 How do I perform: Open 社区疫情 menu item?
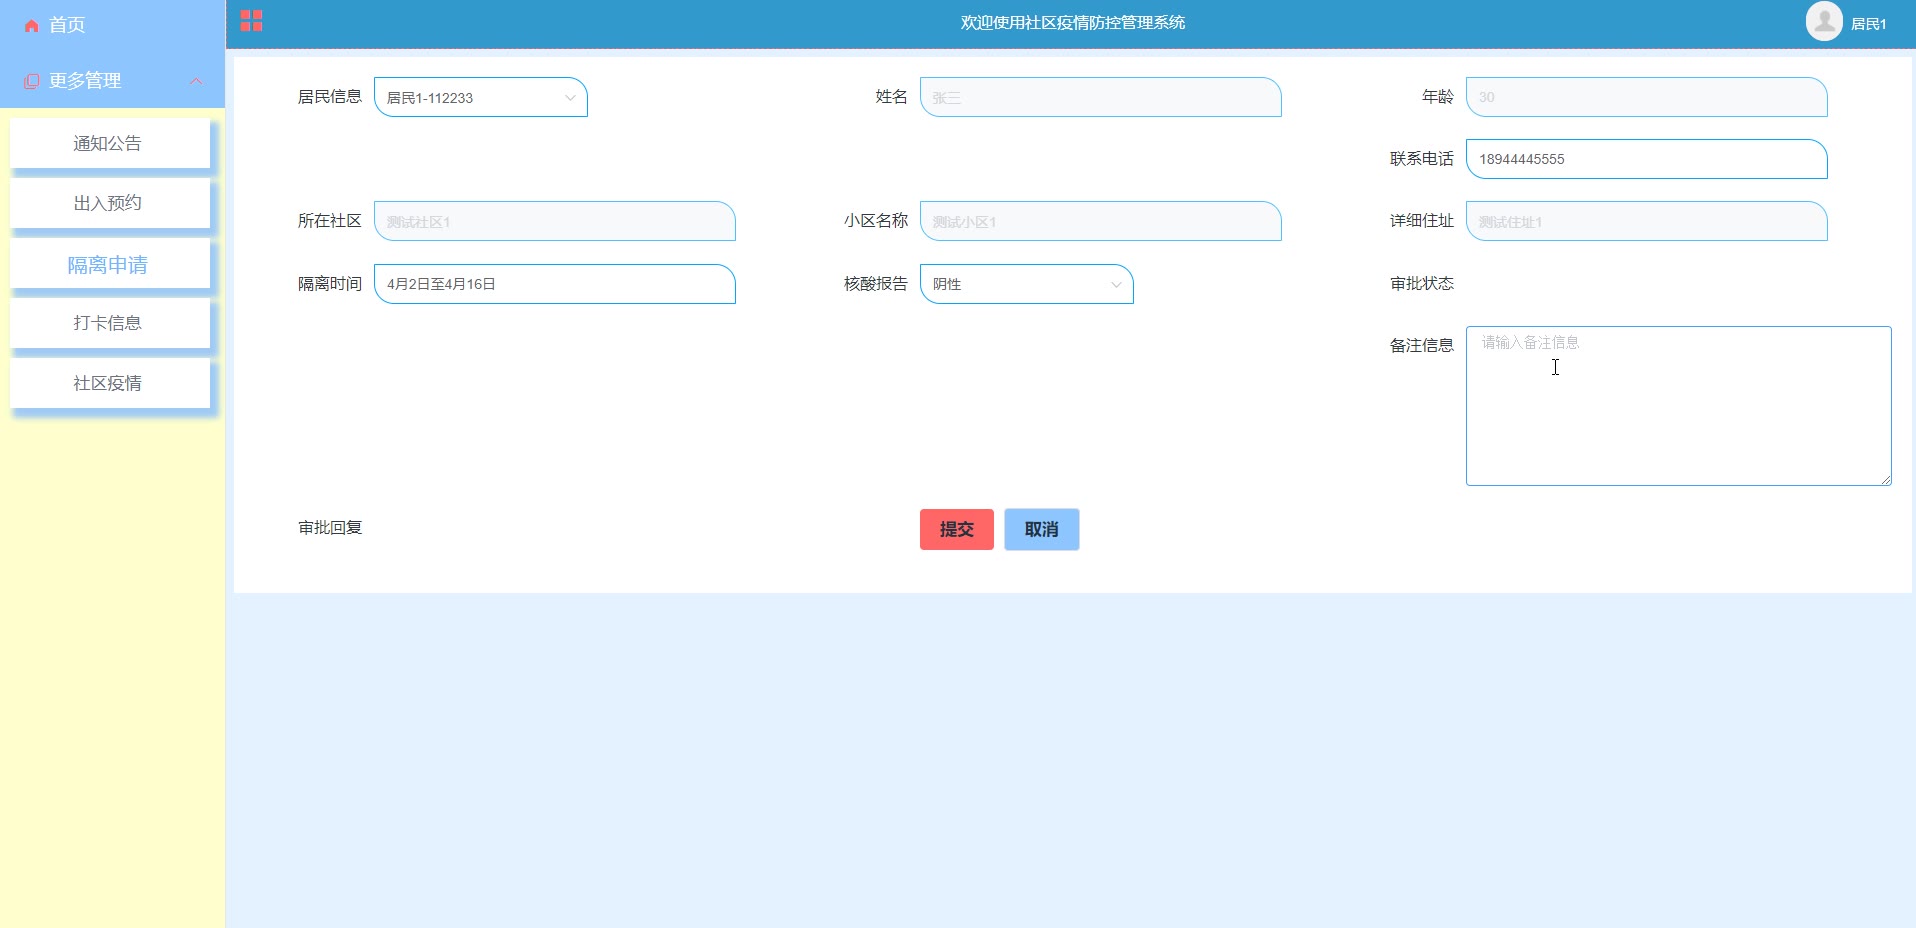[108, 384]
